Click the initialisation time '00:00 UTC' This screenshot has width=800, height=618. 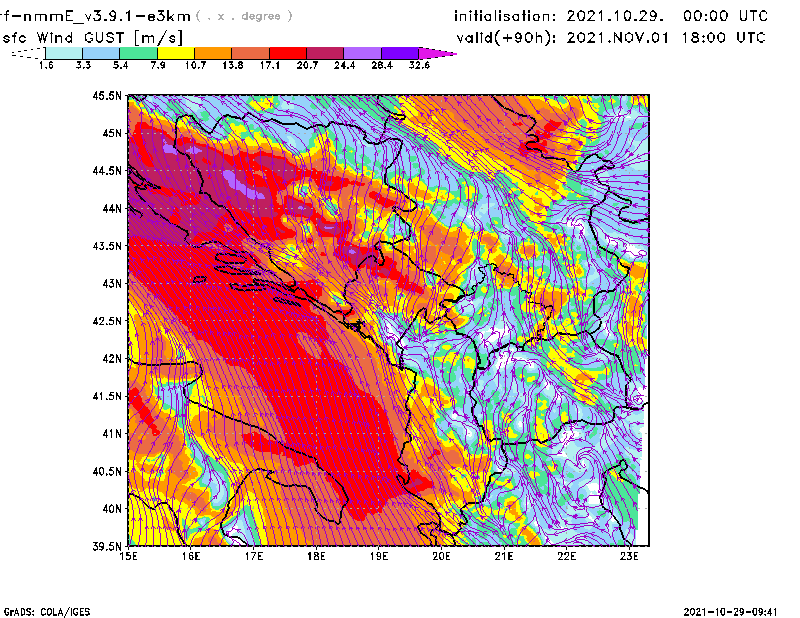click(725, 16)
